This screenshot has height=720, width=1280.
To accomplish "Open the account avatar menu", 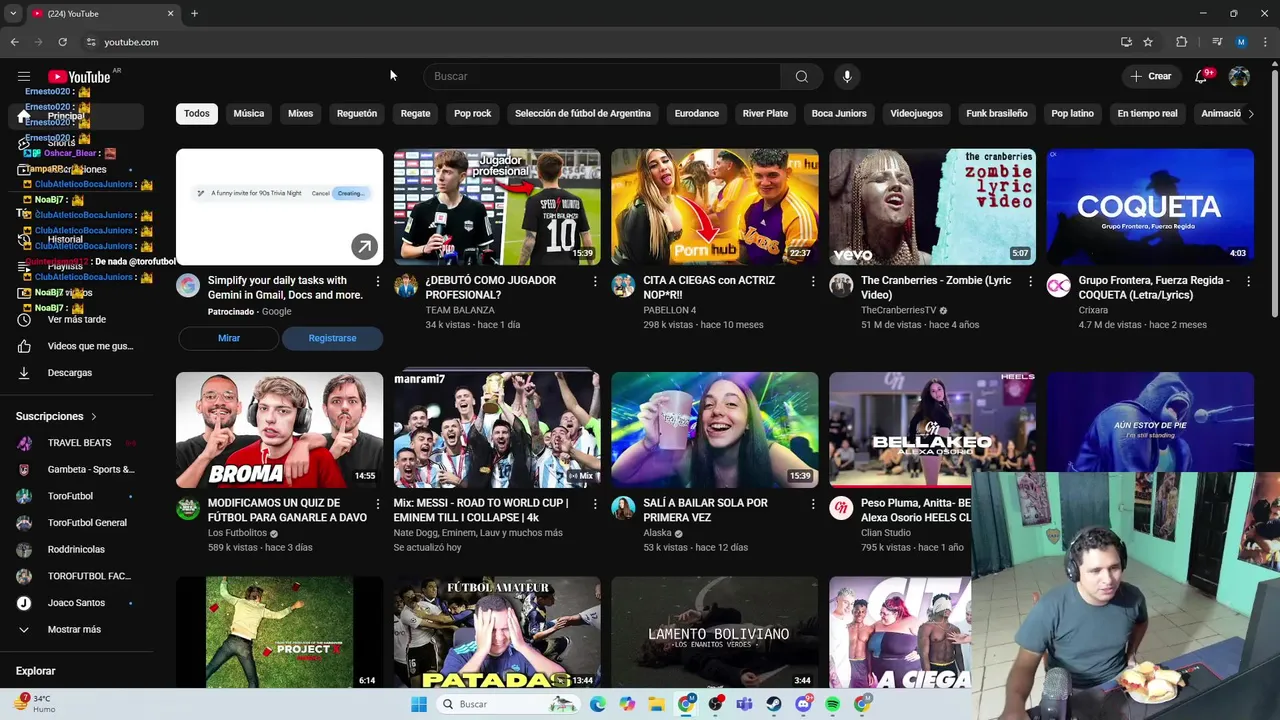I will [x=1239, y=77].
